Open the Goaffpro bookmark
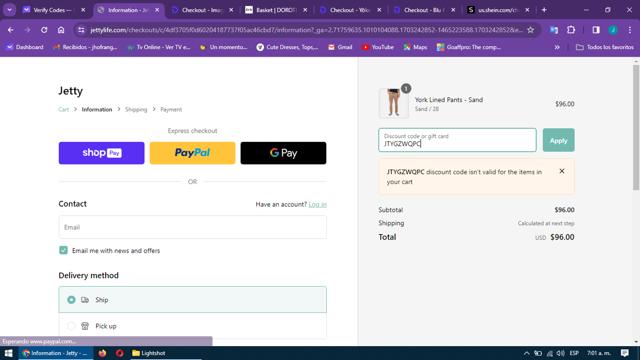The image size is (640, 360). (x=469, y=47)
